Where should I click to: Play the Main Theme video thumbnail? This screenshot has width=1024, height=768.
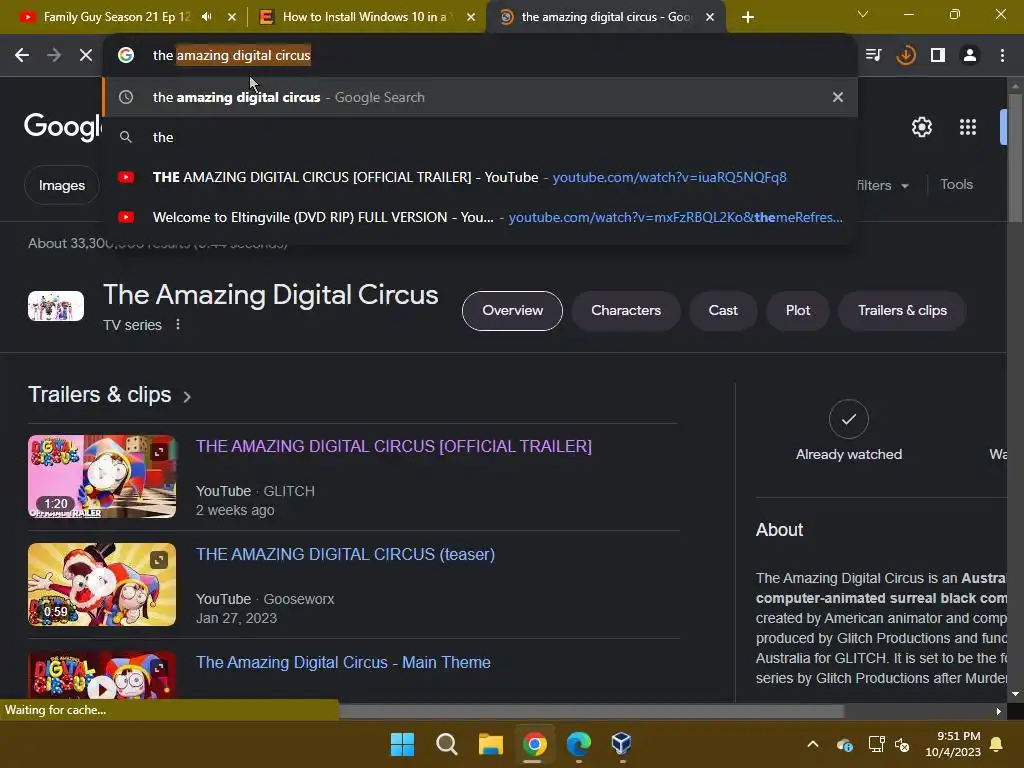click(102, 675)
